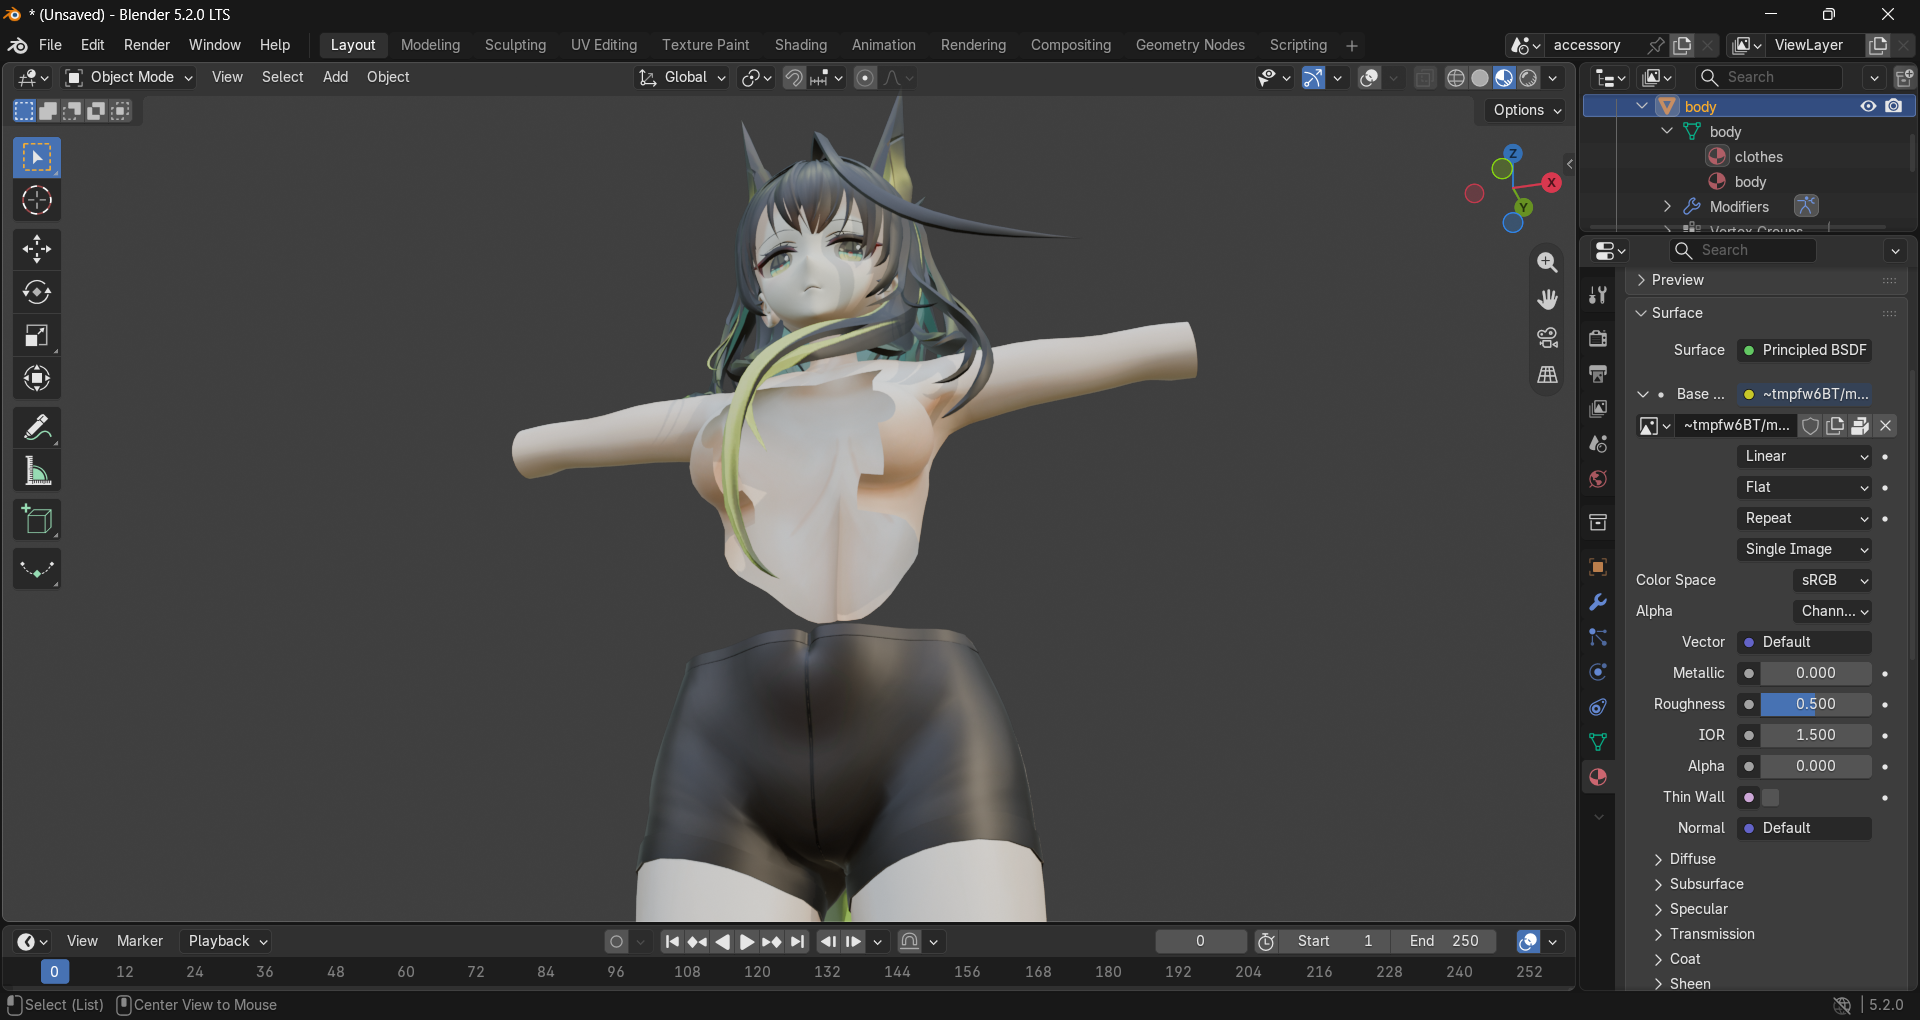
Task: Open the Physics properties tab
Action: [1598, 672]
